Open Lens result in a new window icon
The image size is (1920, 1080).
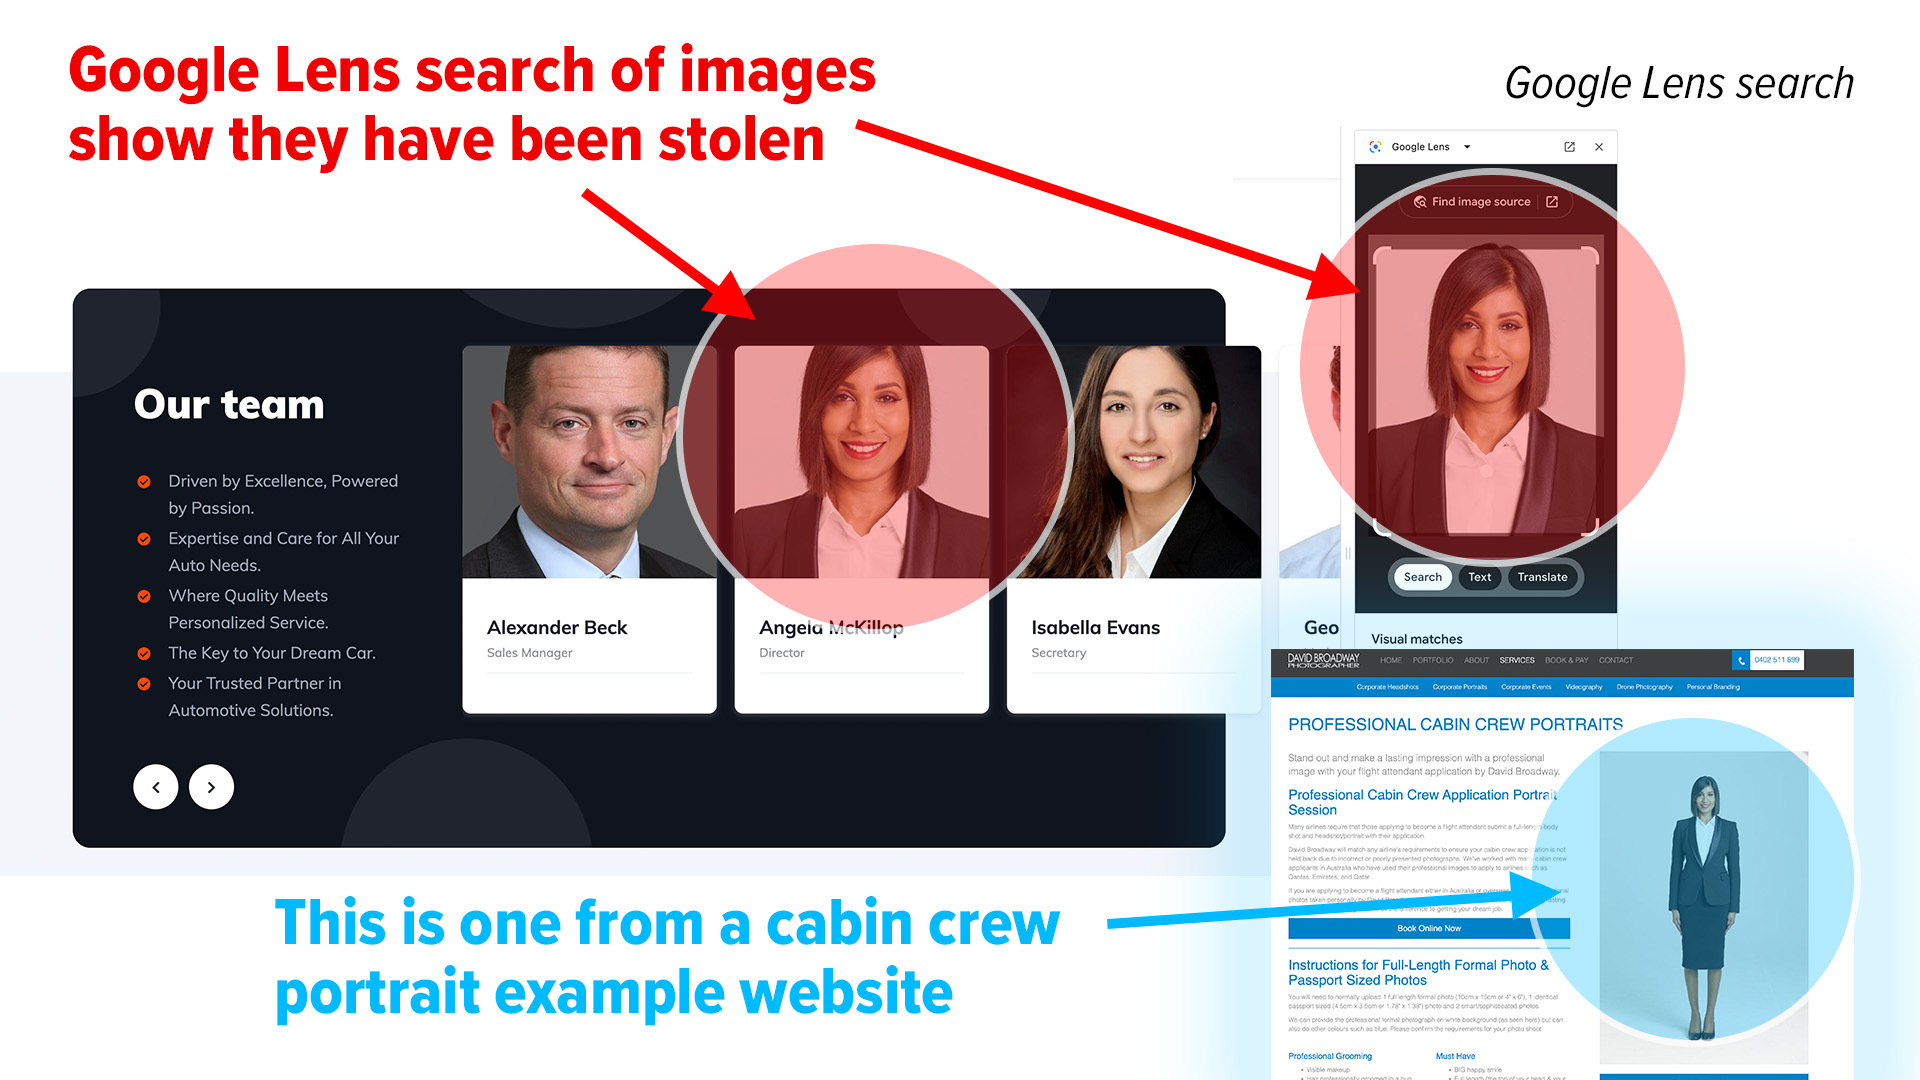pyautogui.click(x=1570, y=147)
